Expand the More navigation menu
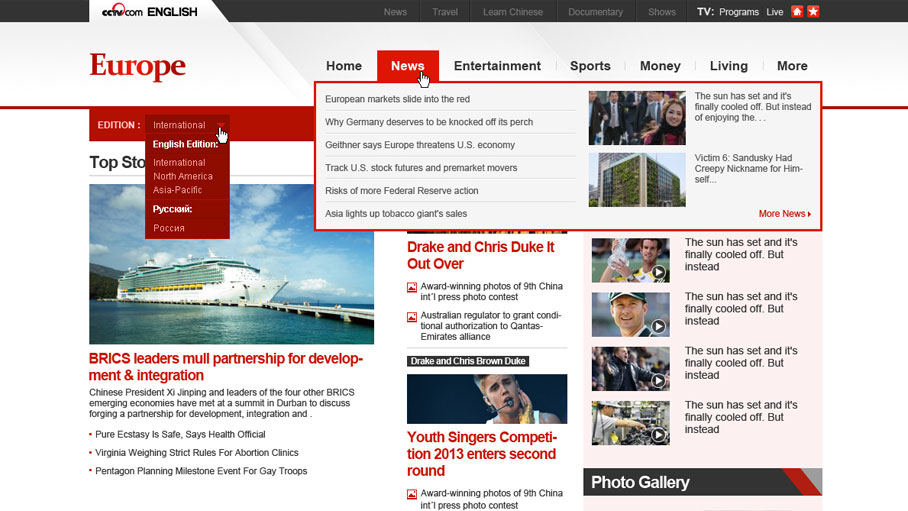 [792, 66]
